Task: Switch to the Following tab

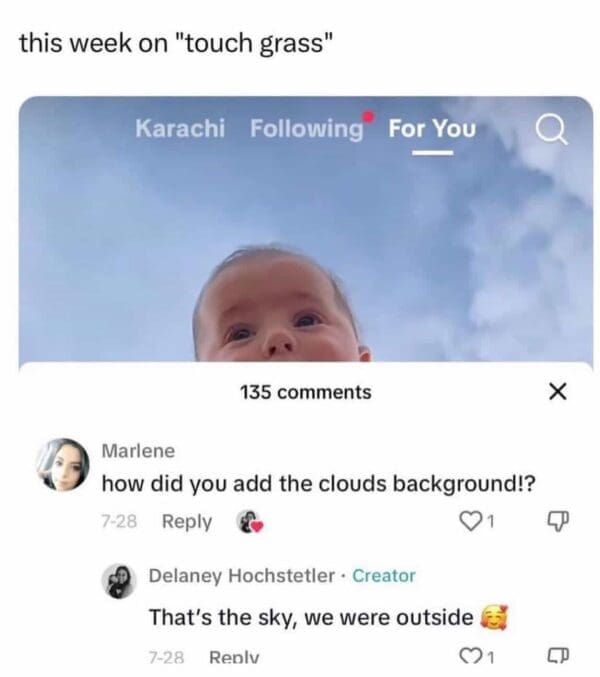Action: point(307,129)
